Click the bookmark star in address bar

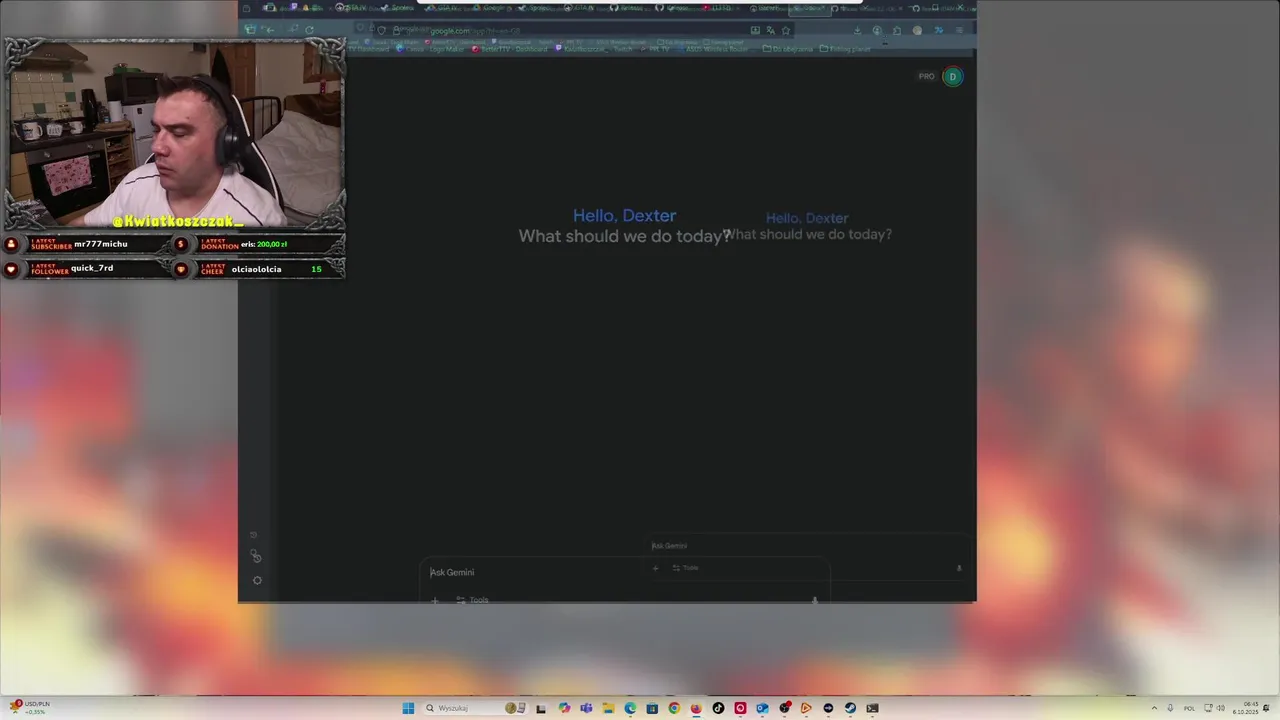tap(786, 31)
